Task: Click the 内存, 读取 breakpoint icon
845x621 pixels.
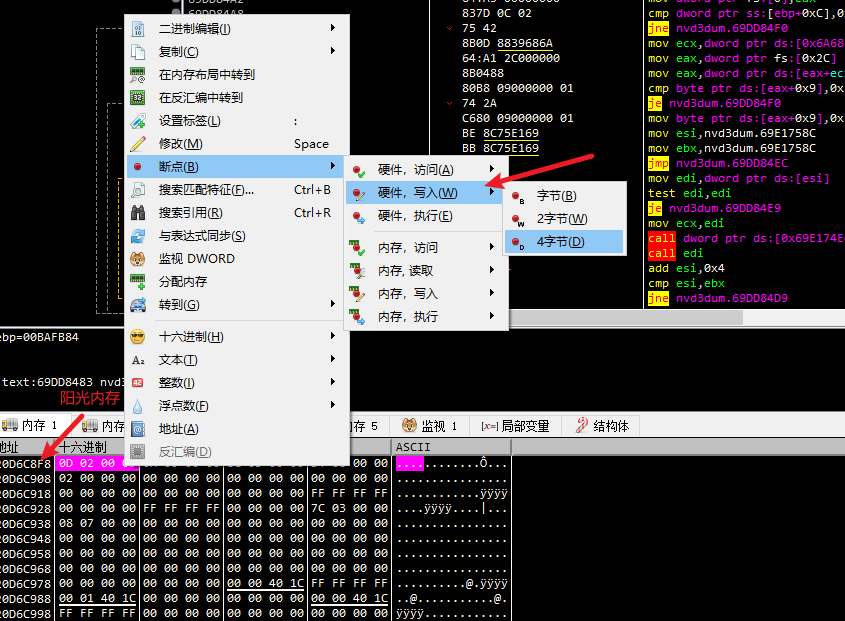Action: click(x=357, y=271)
